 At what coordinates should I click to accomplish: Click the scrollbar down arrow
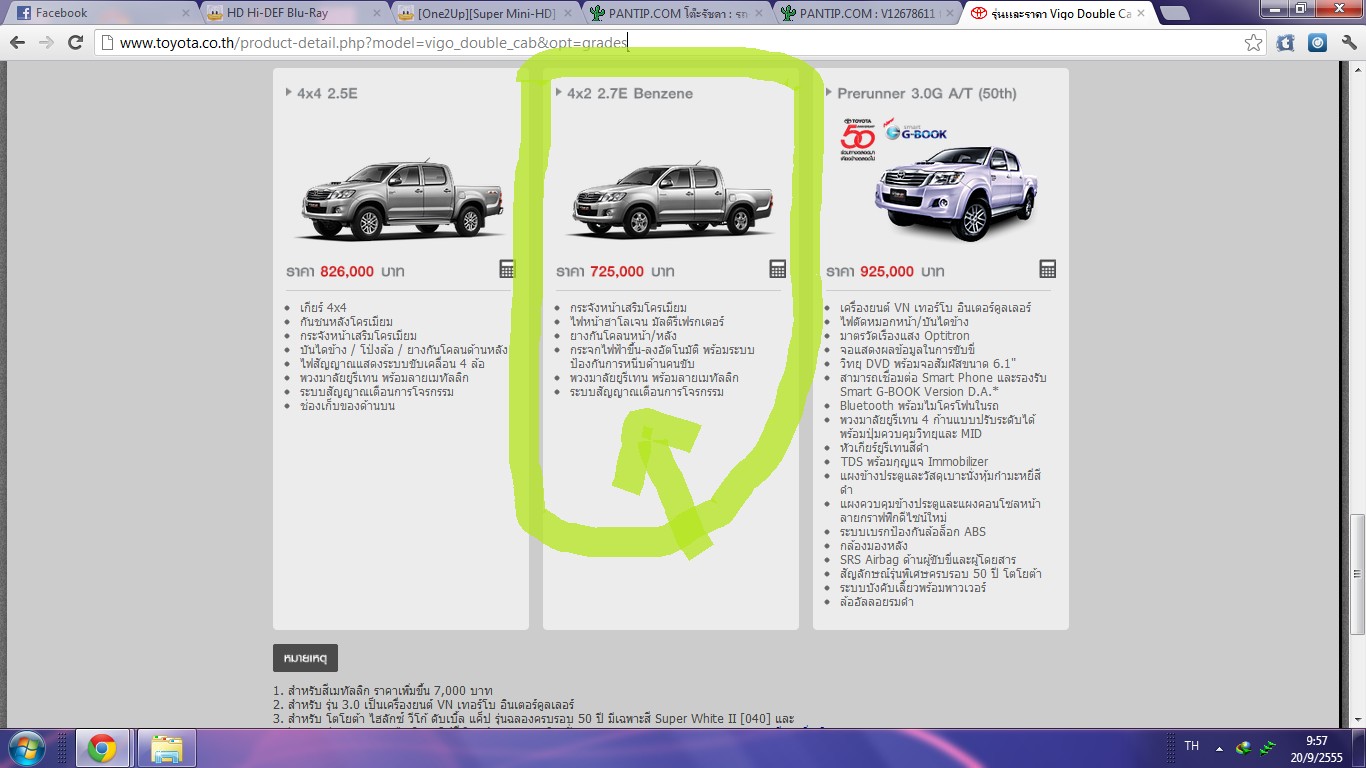click(1357, 720)
